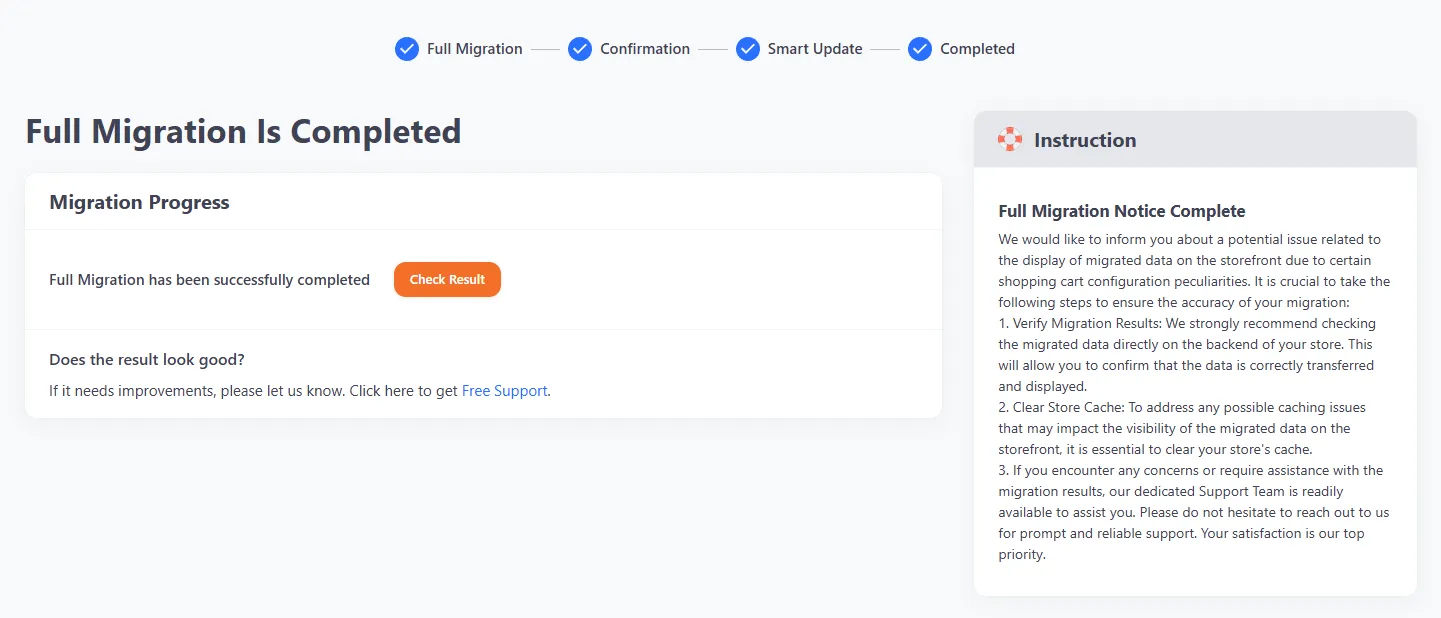Expand the Full Migration Notice Complete section
The height and width of the screenshot is (618, 1441).
(1121, 211)
